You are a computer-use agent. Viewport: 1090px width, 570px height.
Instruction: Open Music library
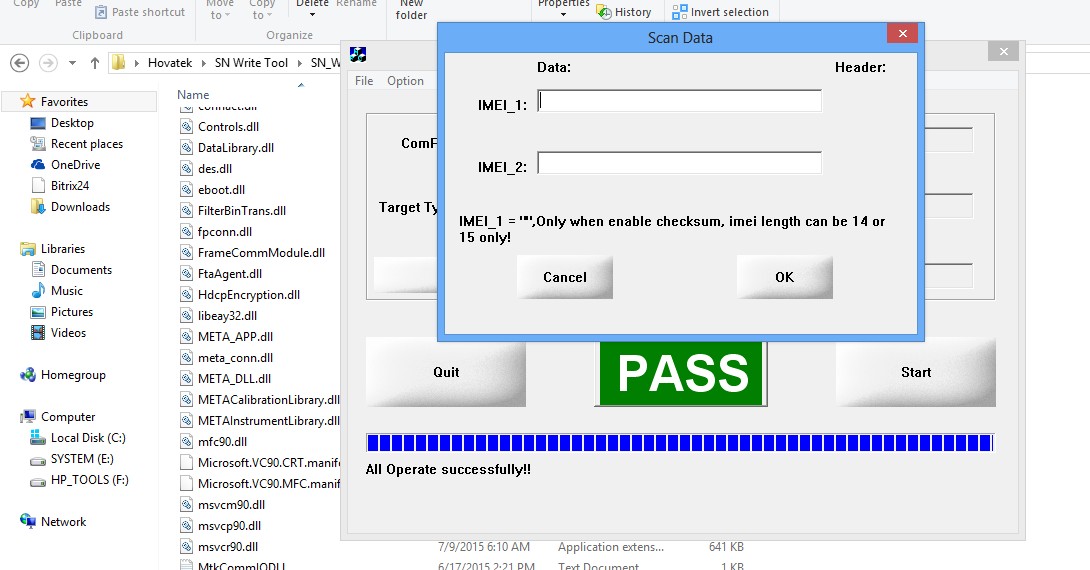click(66, 291)
